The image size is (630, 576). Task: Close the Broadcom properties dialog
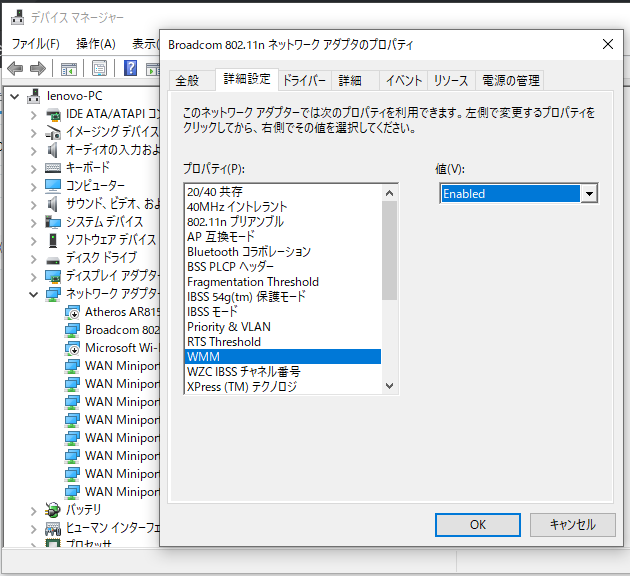[608, 44]
